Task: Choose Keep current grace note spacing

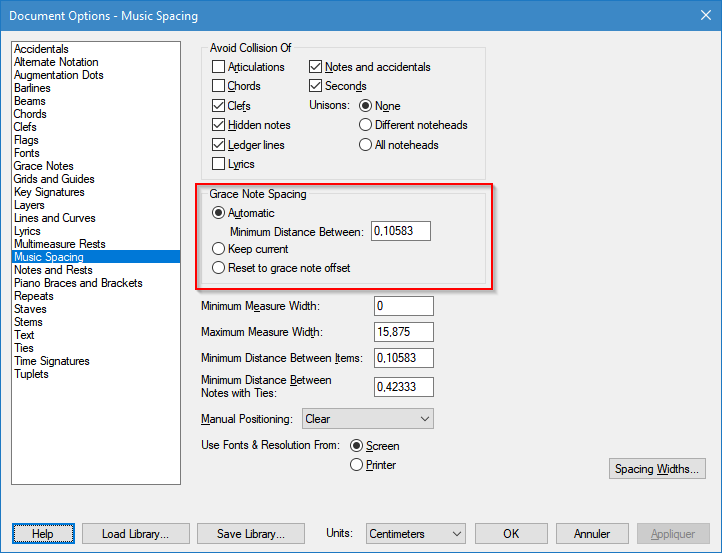Action: (x=219, y=249)
